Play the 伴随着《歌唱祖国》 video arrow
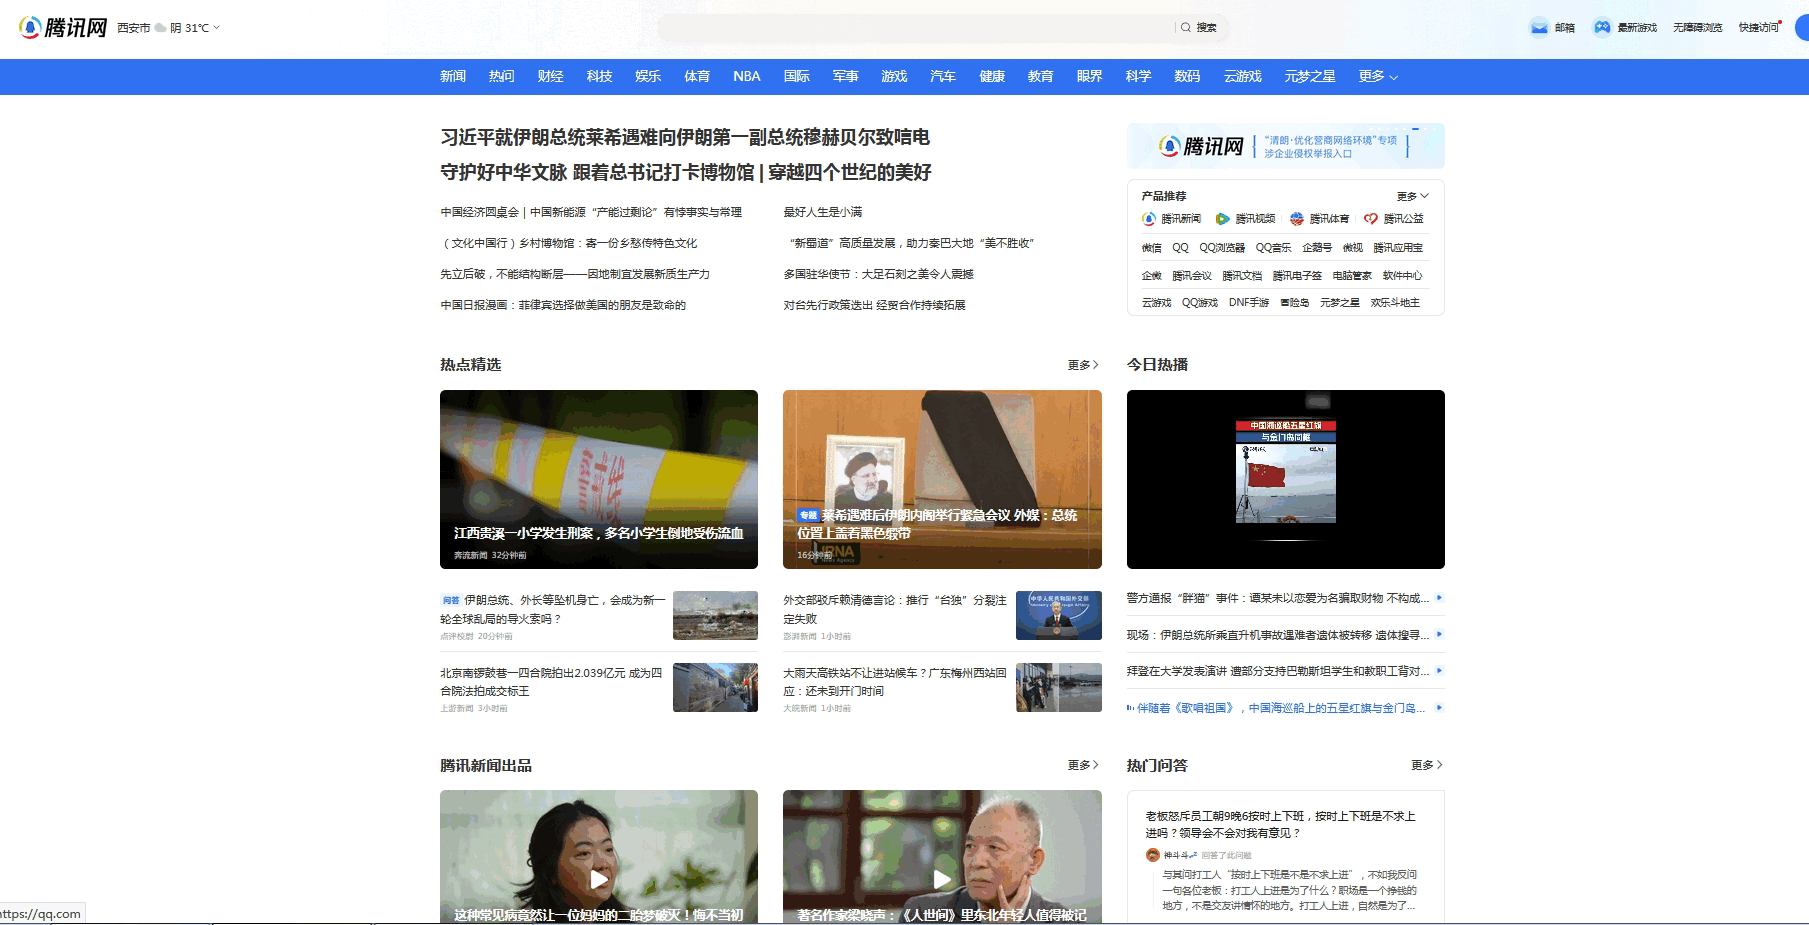Screen dimensions: 1809x925 (x=1439, y=708)
